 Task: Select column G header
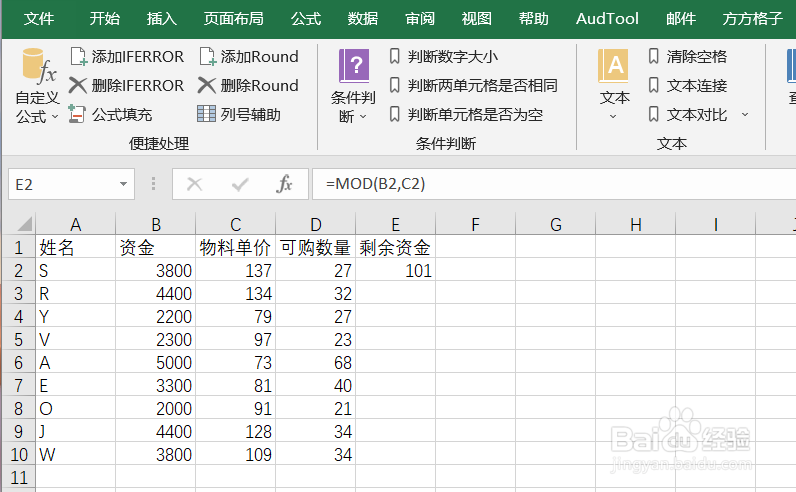tap(555, 224)
